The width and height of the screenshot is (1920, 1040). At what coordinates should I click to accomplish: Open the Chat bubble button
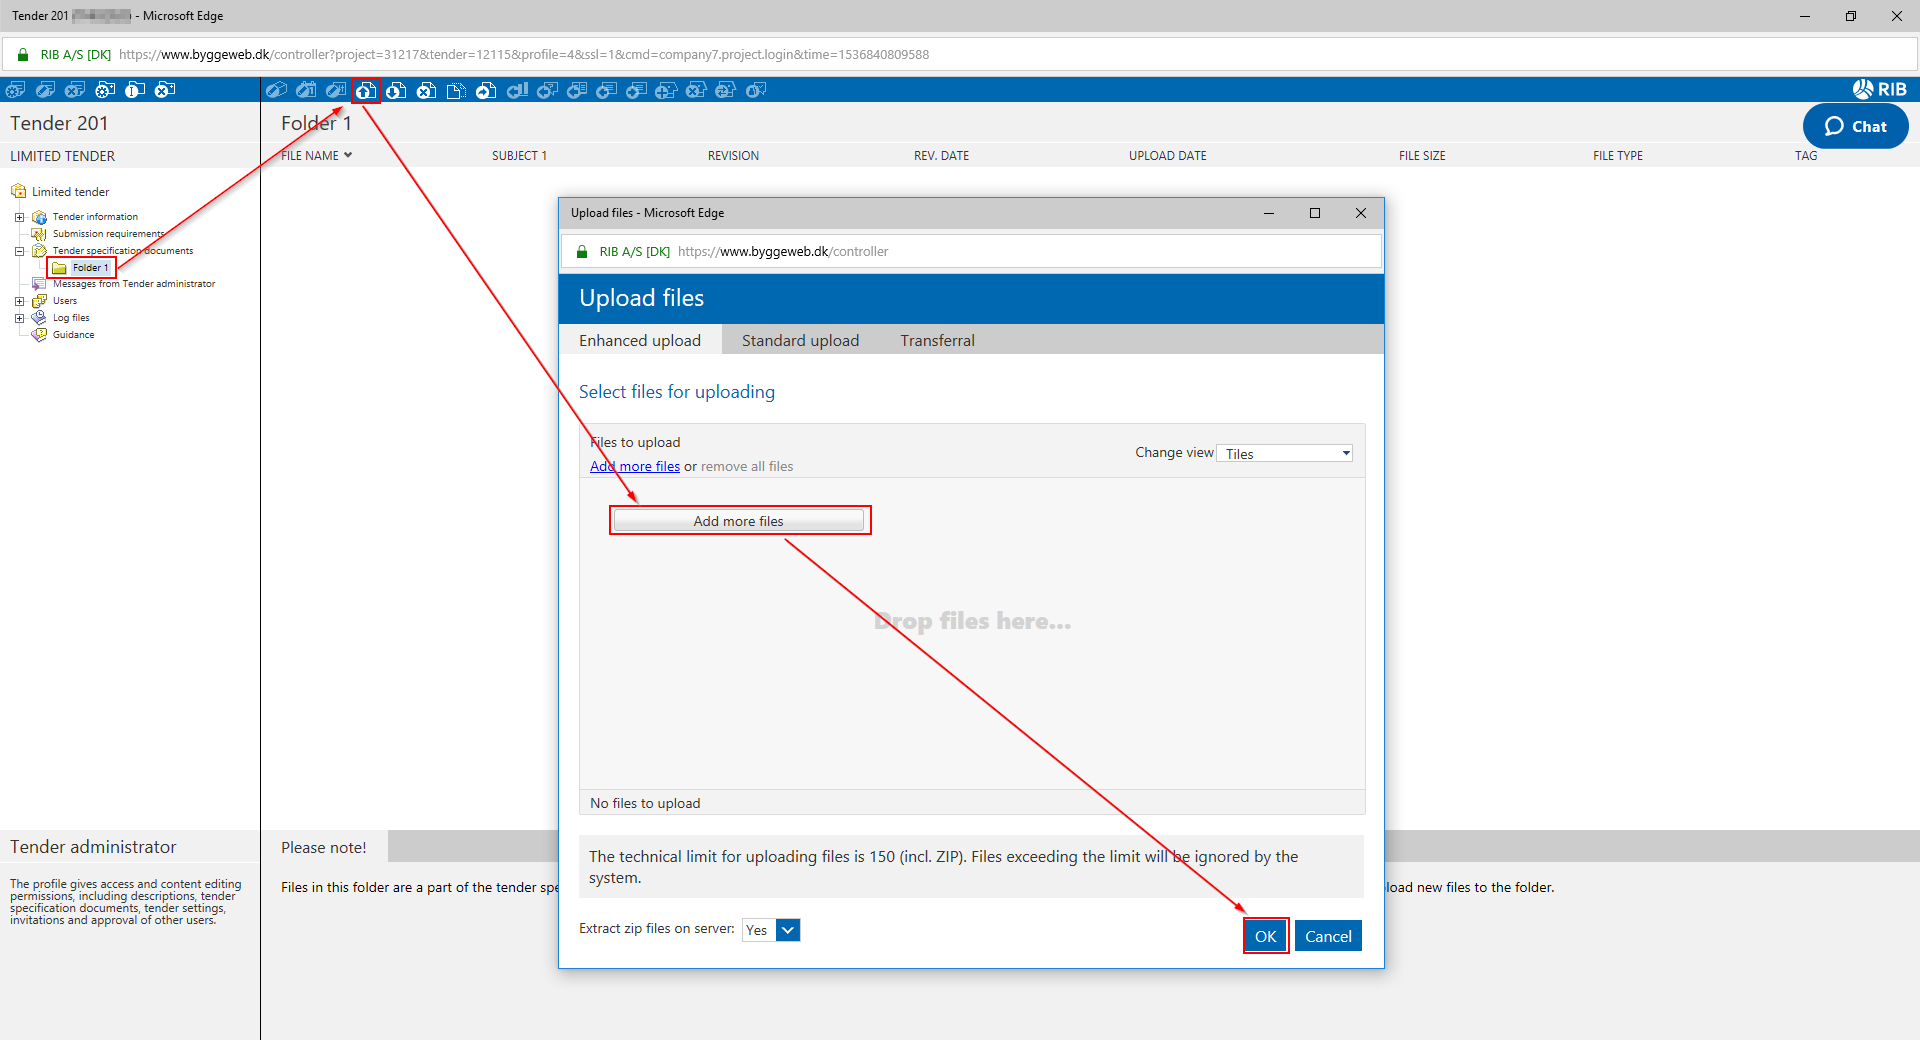point(1855,126)
